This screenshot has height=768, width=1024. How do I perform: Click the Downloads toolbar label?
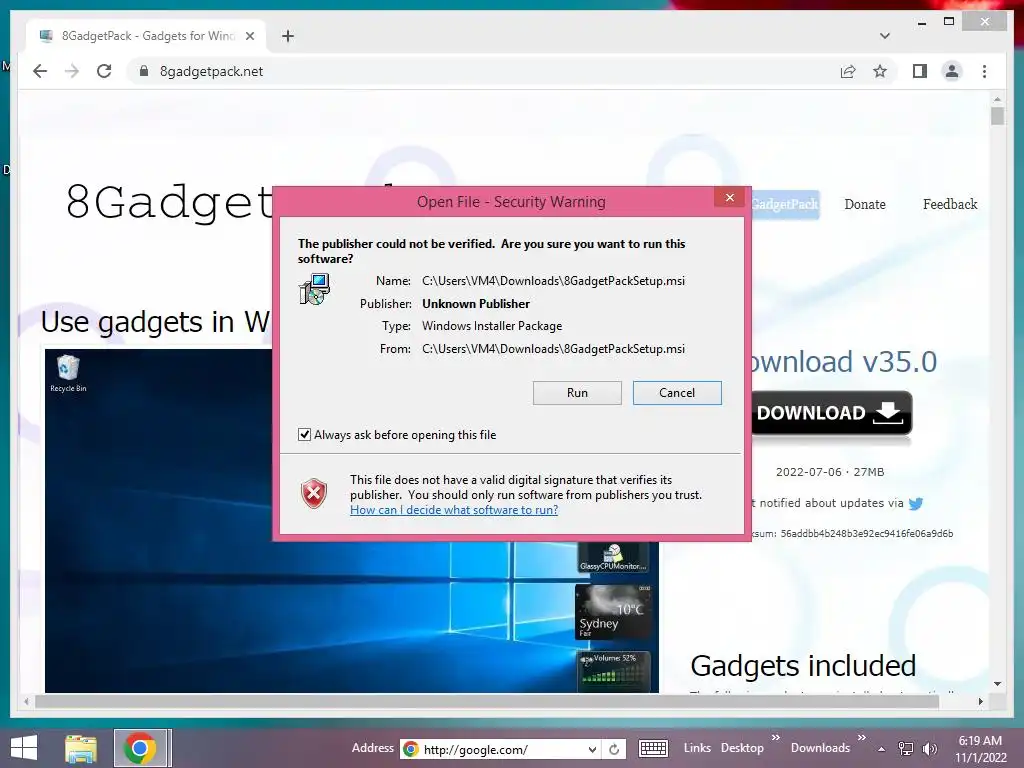[820, 748]
